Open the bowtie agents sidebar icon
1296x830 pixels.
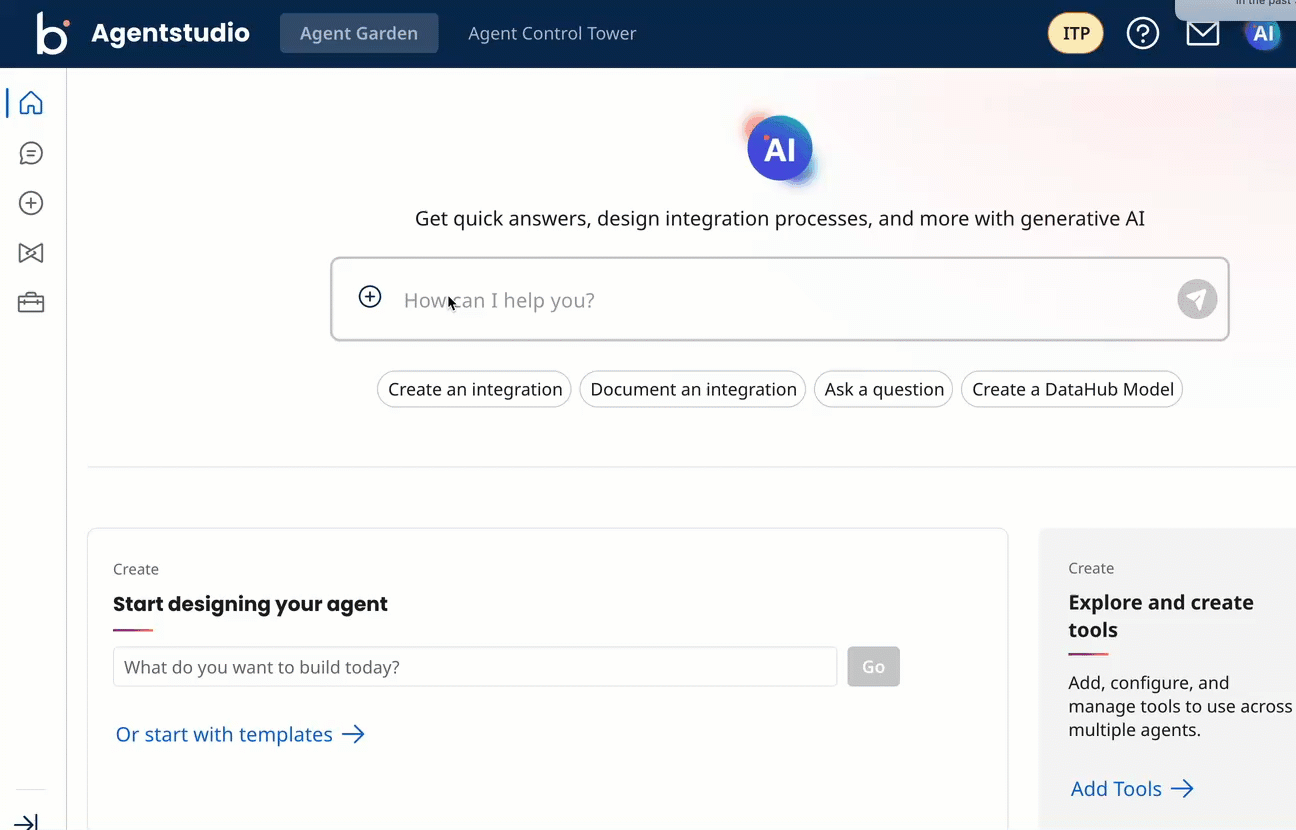tap(31, 253)
